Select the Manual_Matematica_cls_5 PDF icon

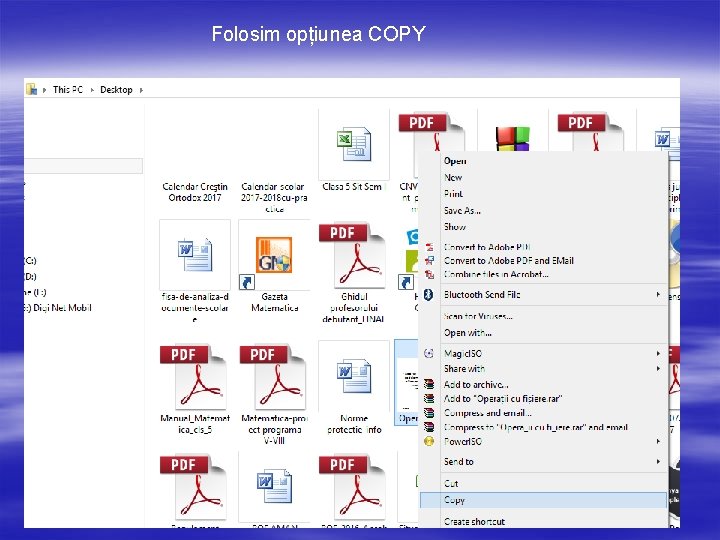194,377
